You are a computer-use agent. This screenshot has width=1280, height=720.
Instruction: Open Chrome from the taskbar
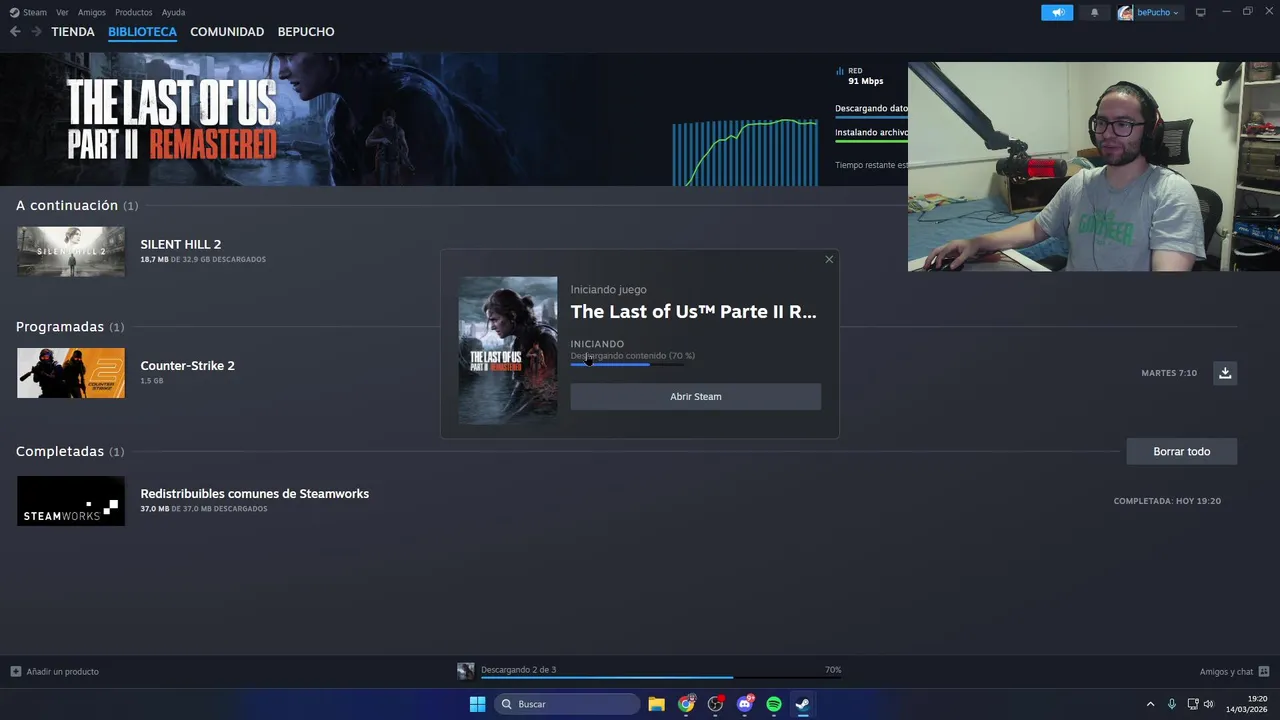[686, 704]
